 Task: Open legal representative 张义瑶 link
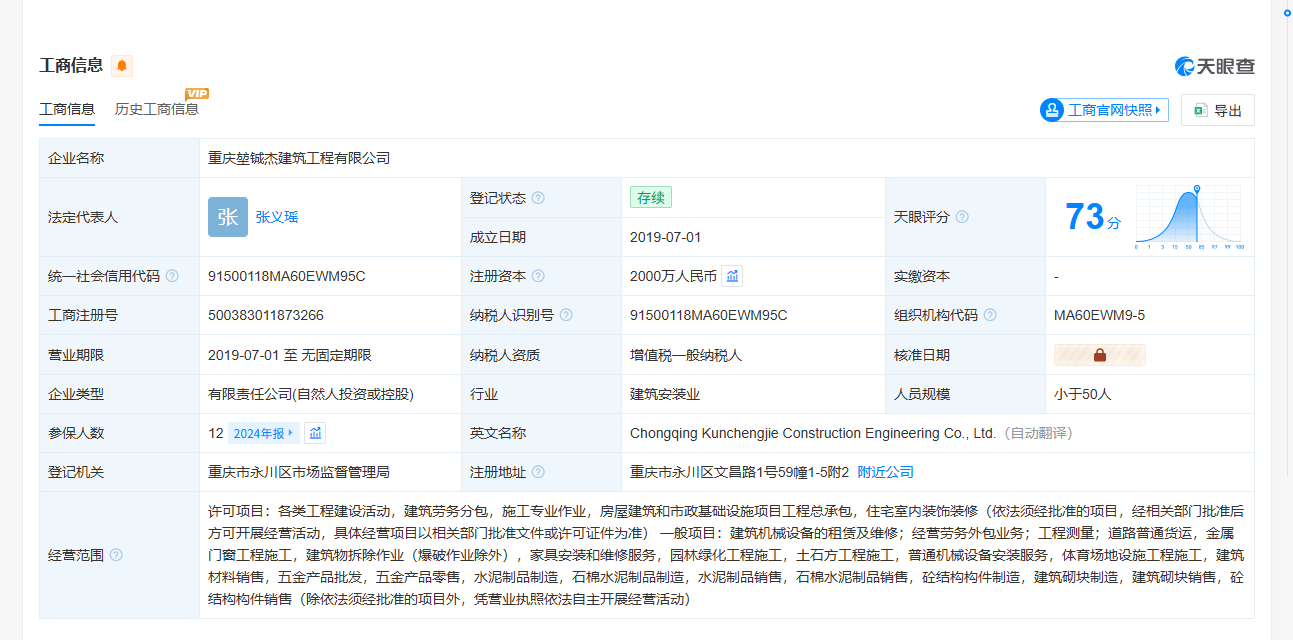point(277,217)
